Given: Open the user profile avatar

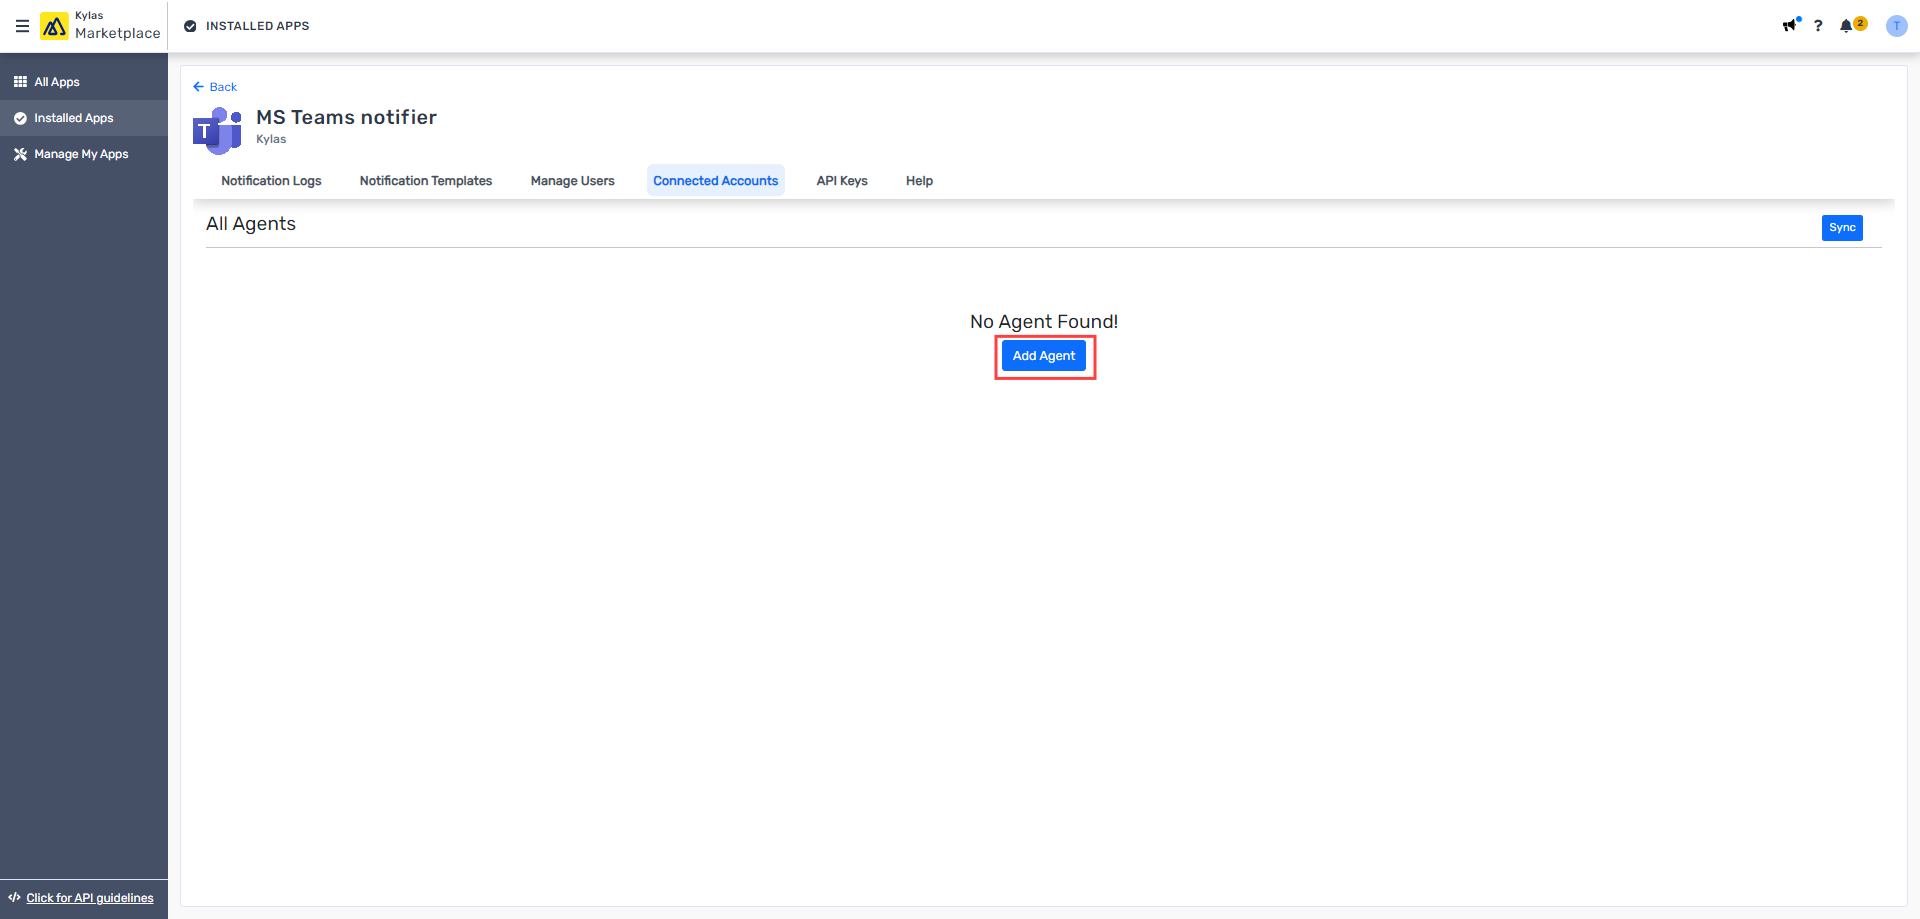Looking at the screenshot, I should (x=1896, y=26).
